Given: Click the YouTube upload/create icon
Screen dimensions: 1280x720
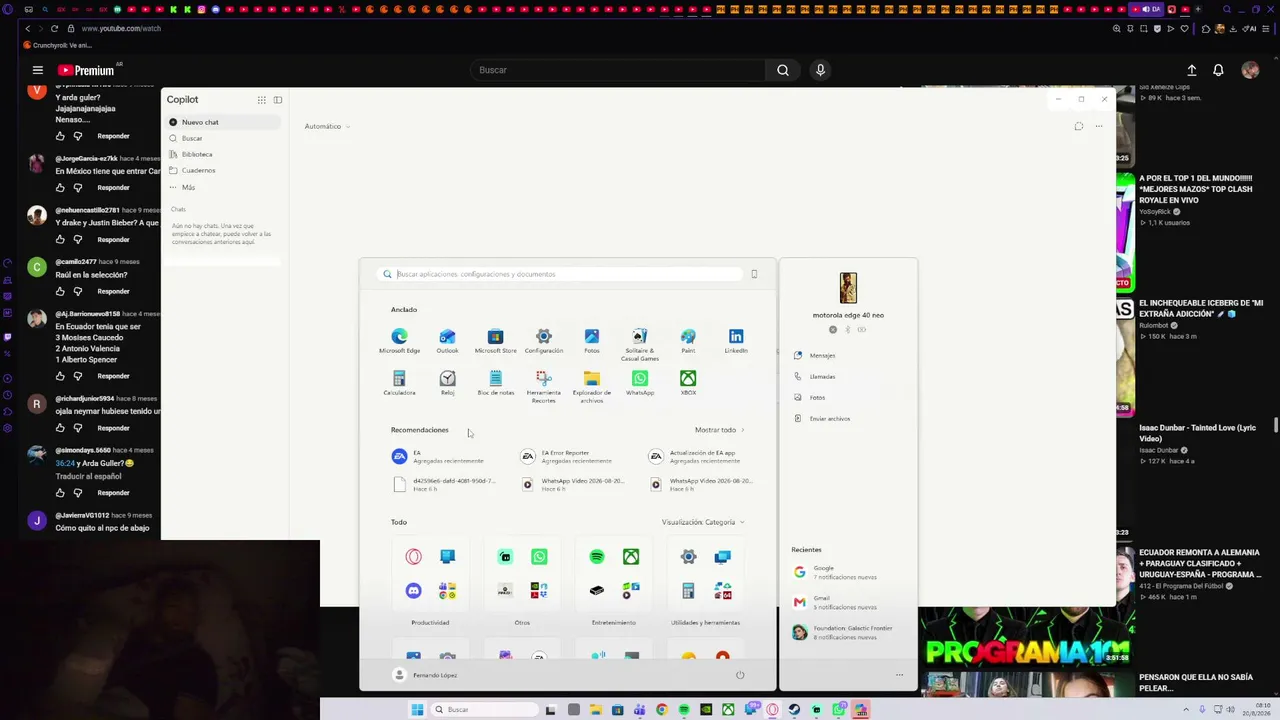Looking at the screenshot, I should coord(1192,70).
